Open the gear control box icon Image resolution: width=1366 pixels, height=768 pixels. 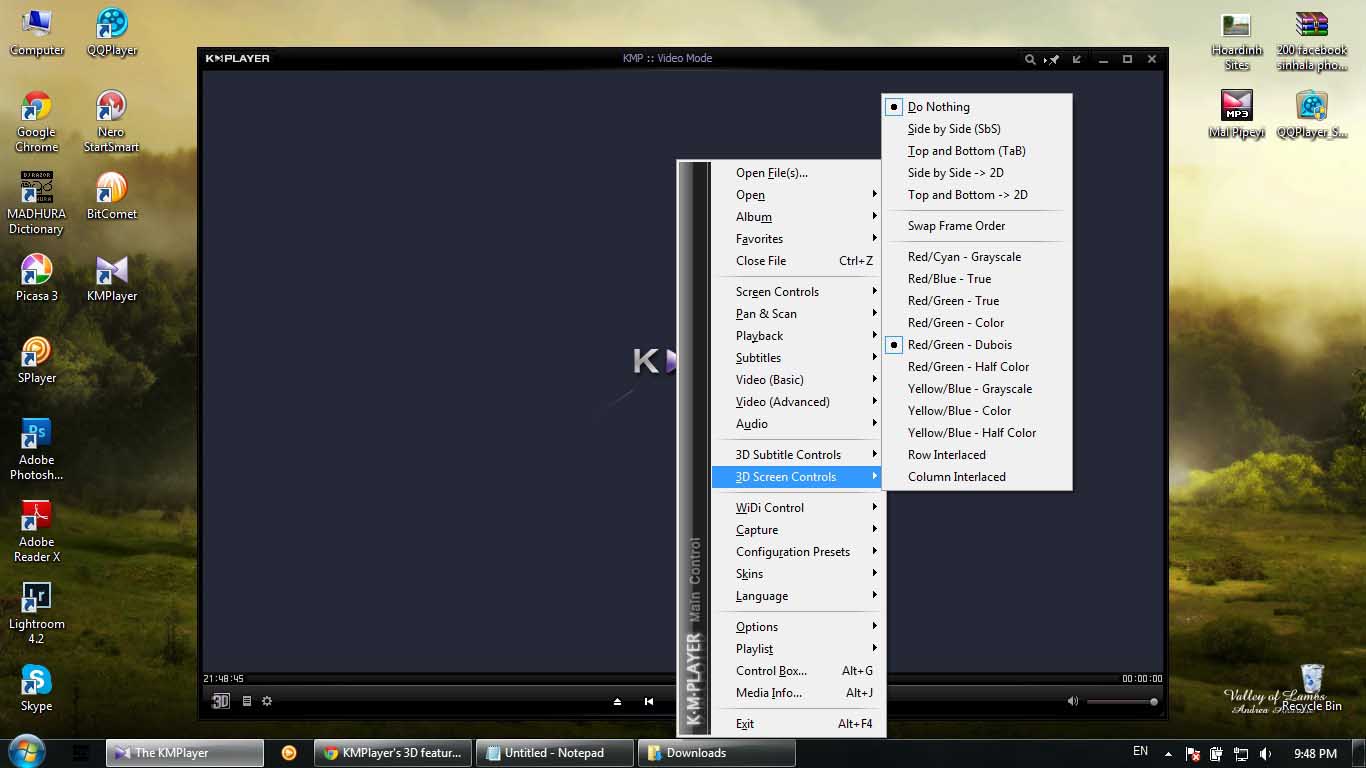(x=267, y=701)
